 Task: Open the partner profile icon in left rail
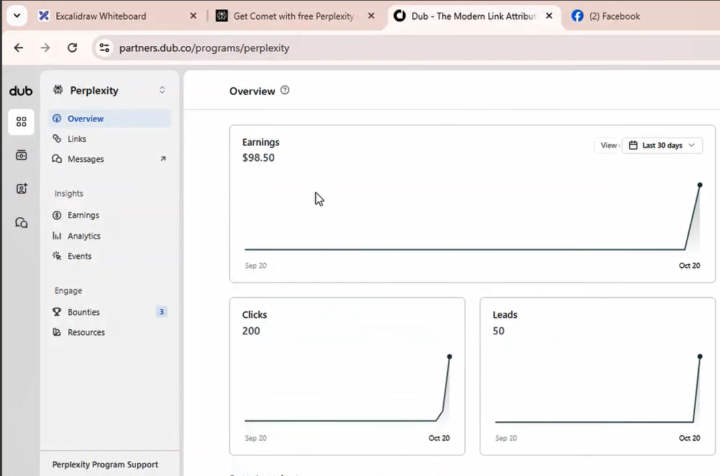[21, 189]
